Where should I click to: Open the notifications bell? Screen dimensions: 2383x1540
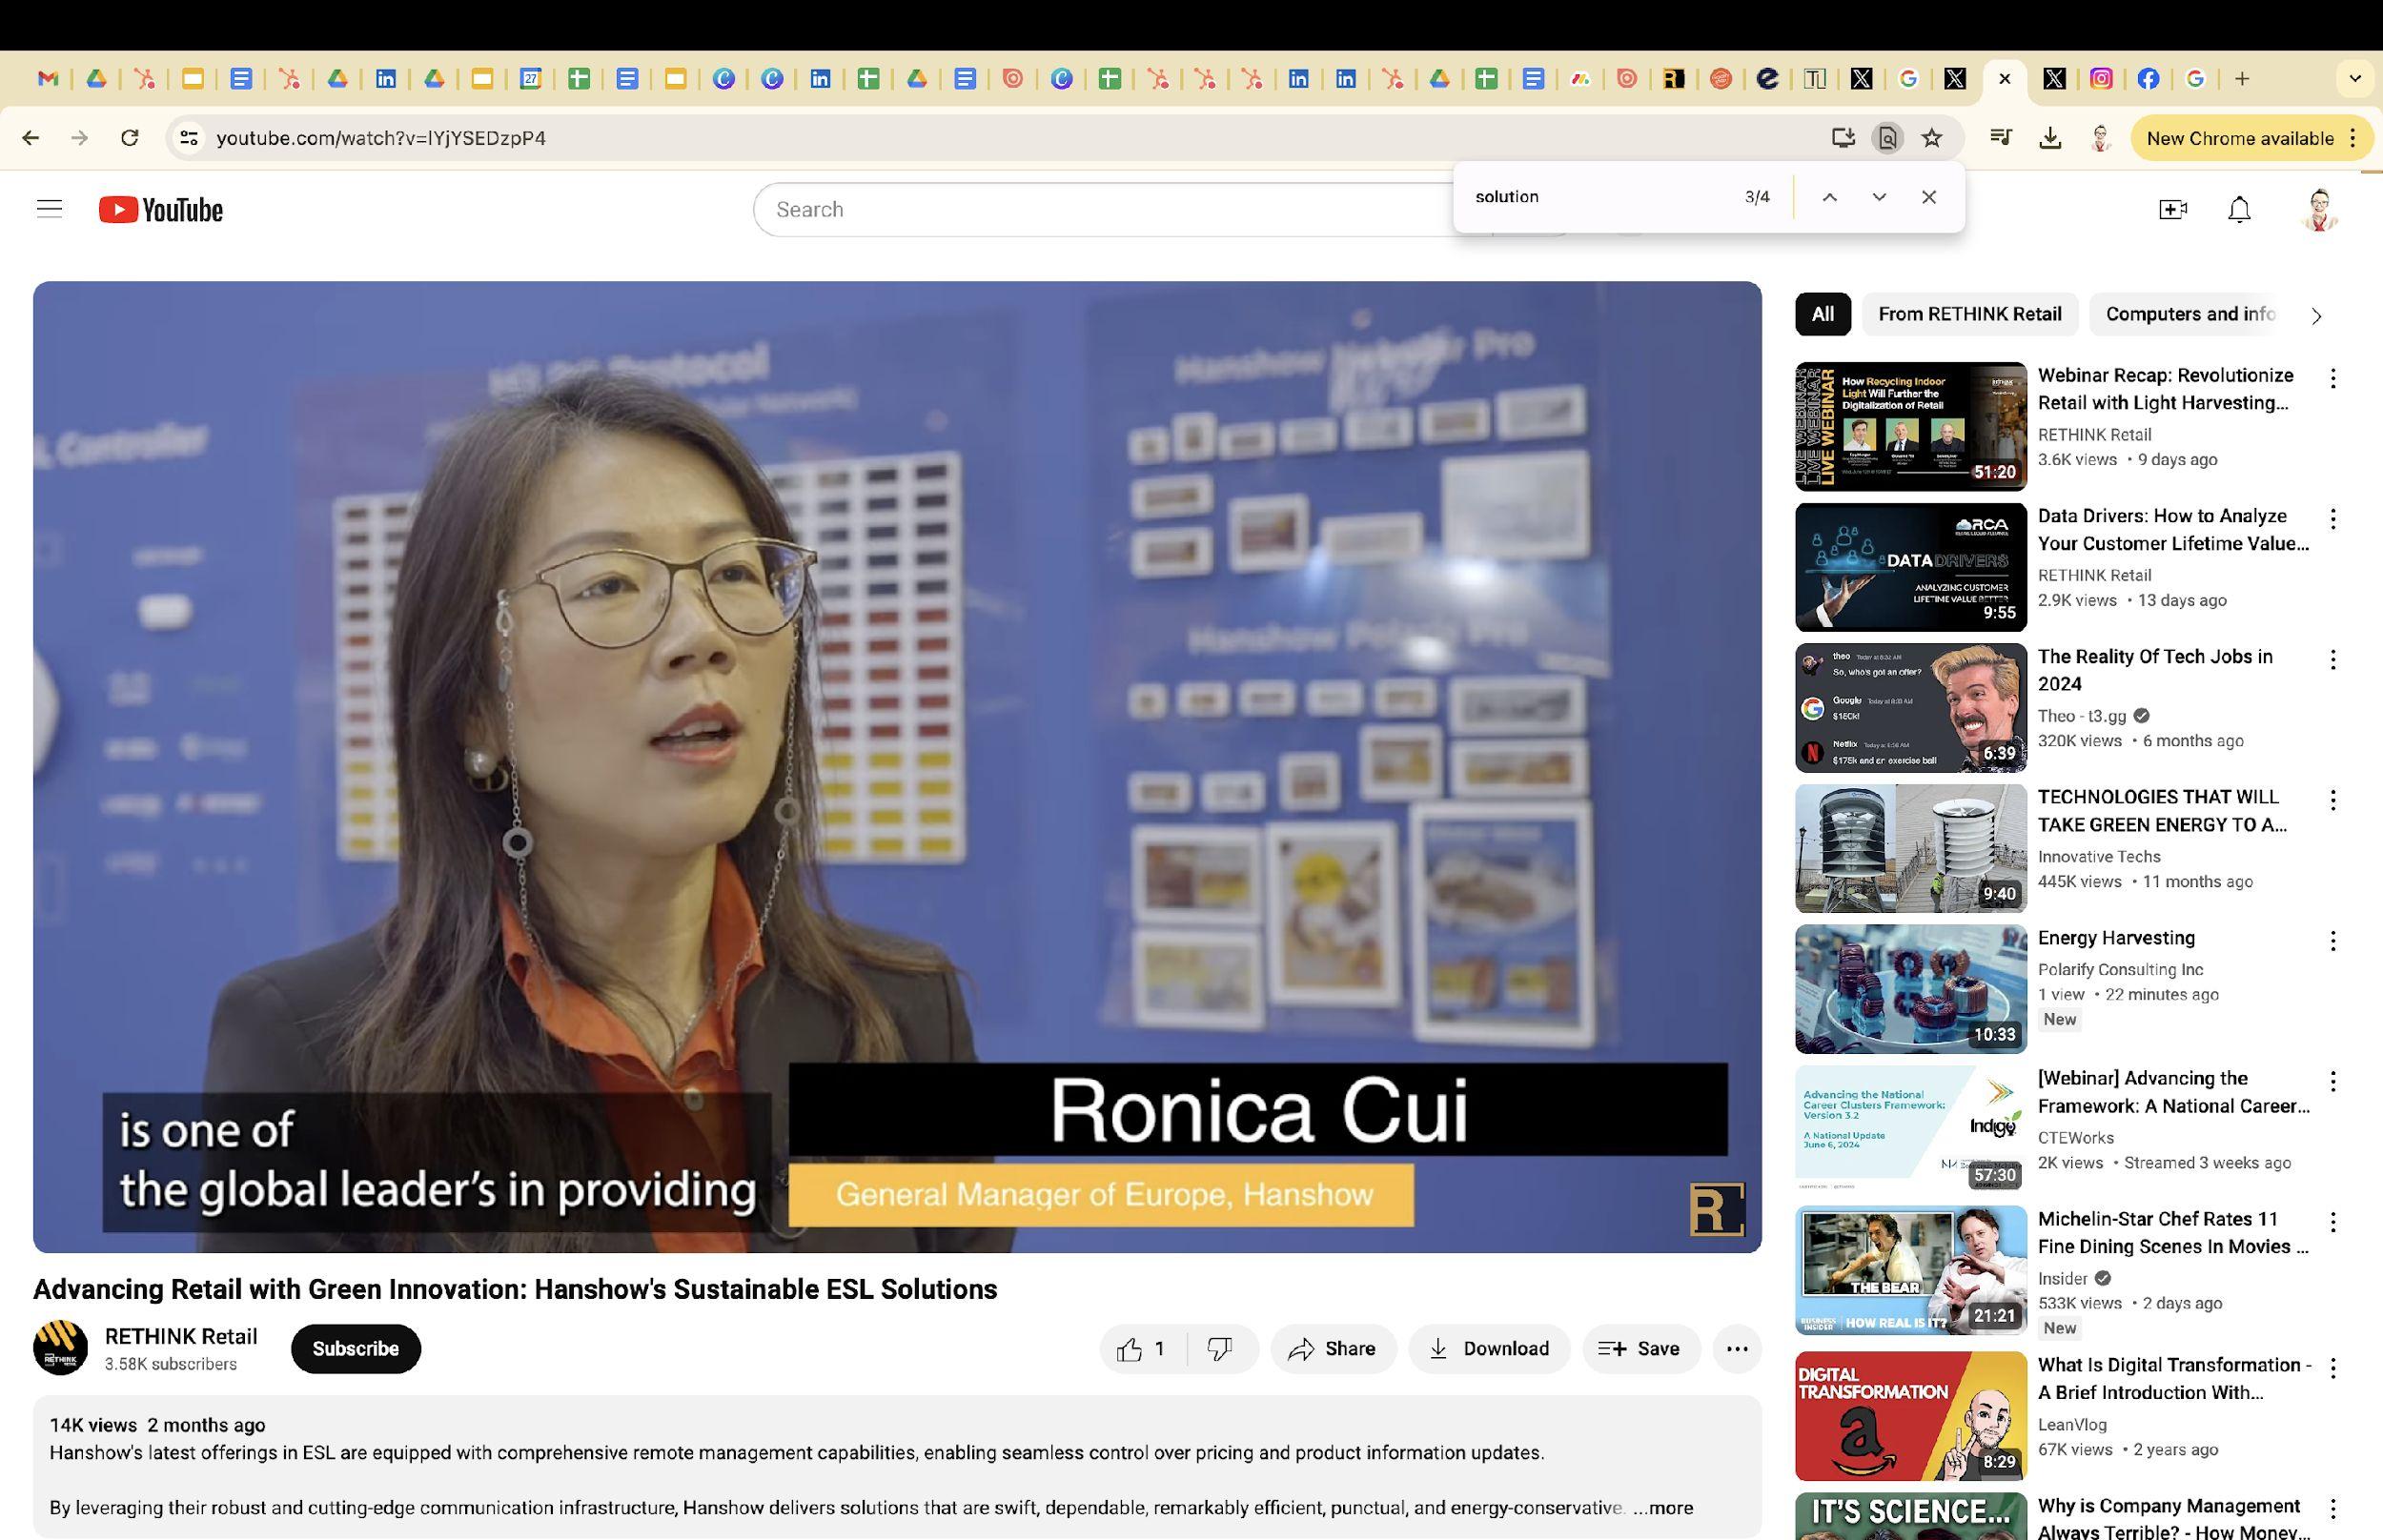click(2239, 209)
